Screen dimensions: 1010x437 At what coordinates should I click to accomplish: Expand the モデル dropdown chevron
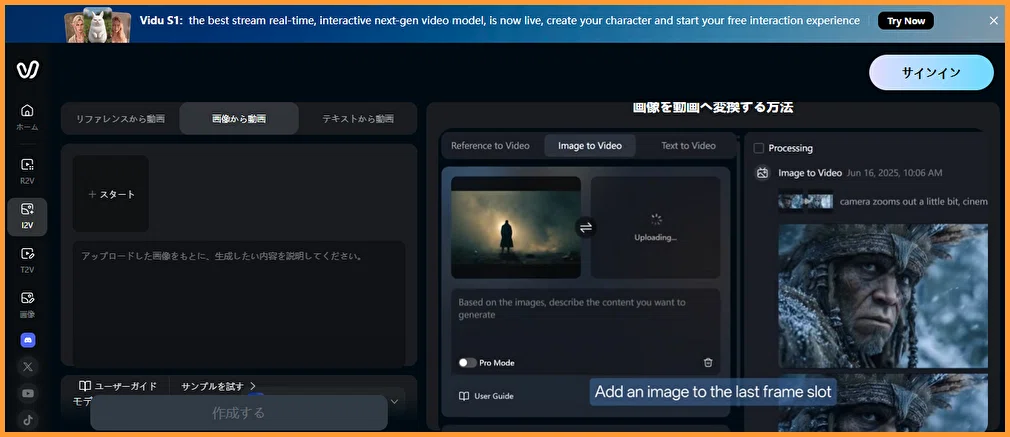tap(395, 402)
